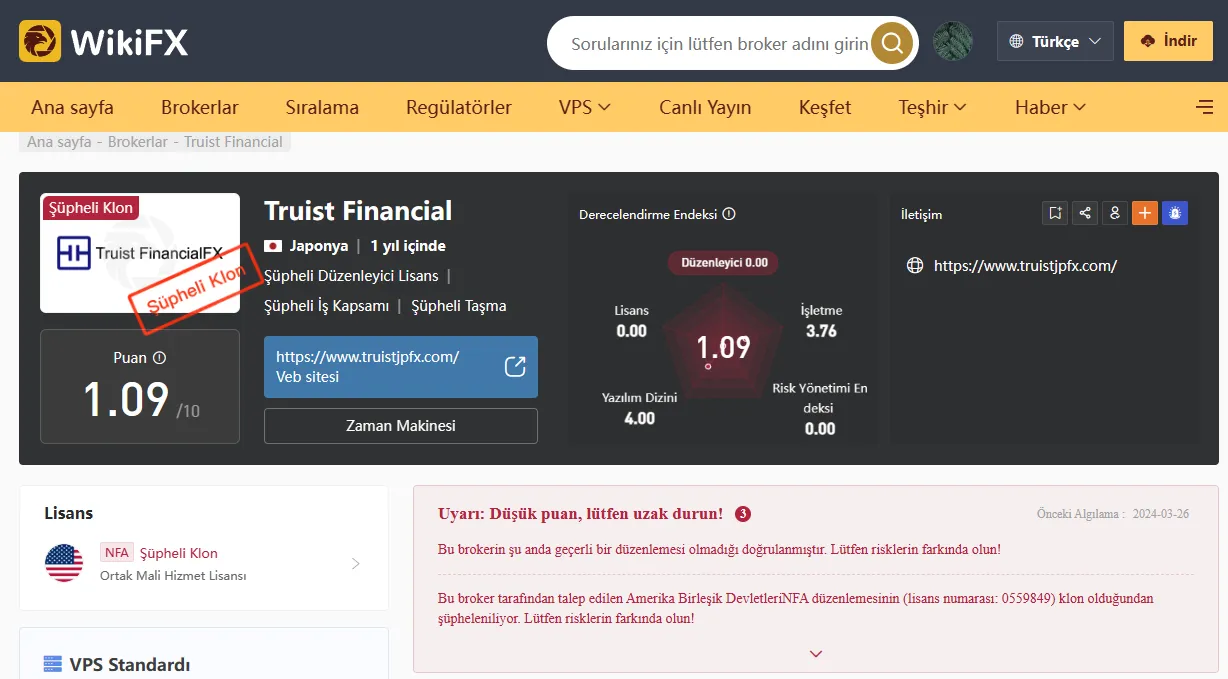Click the İndir download button

[x=1168, y=42]
